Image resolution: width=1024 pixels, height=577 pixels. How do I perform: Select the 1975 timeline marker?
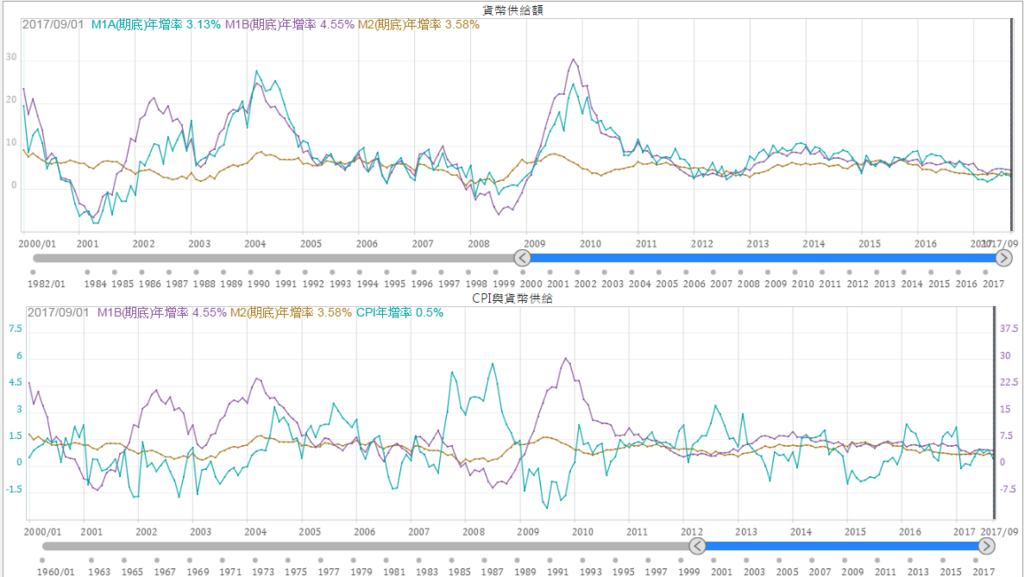coord(288,560)
